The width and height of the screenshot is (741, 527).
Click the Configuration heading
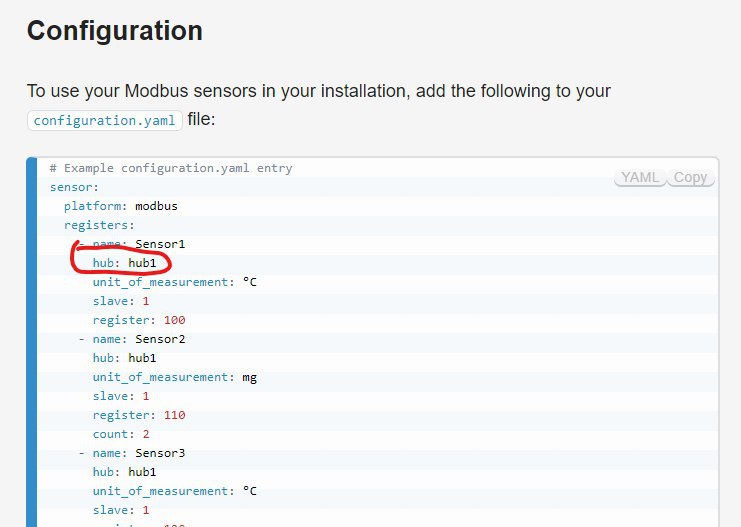(115, 31)
